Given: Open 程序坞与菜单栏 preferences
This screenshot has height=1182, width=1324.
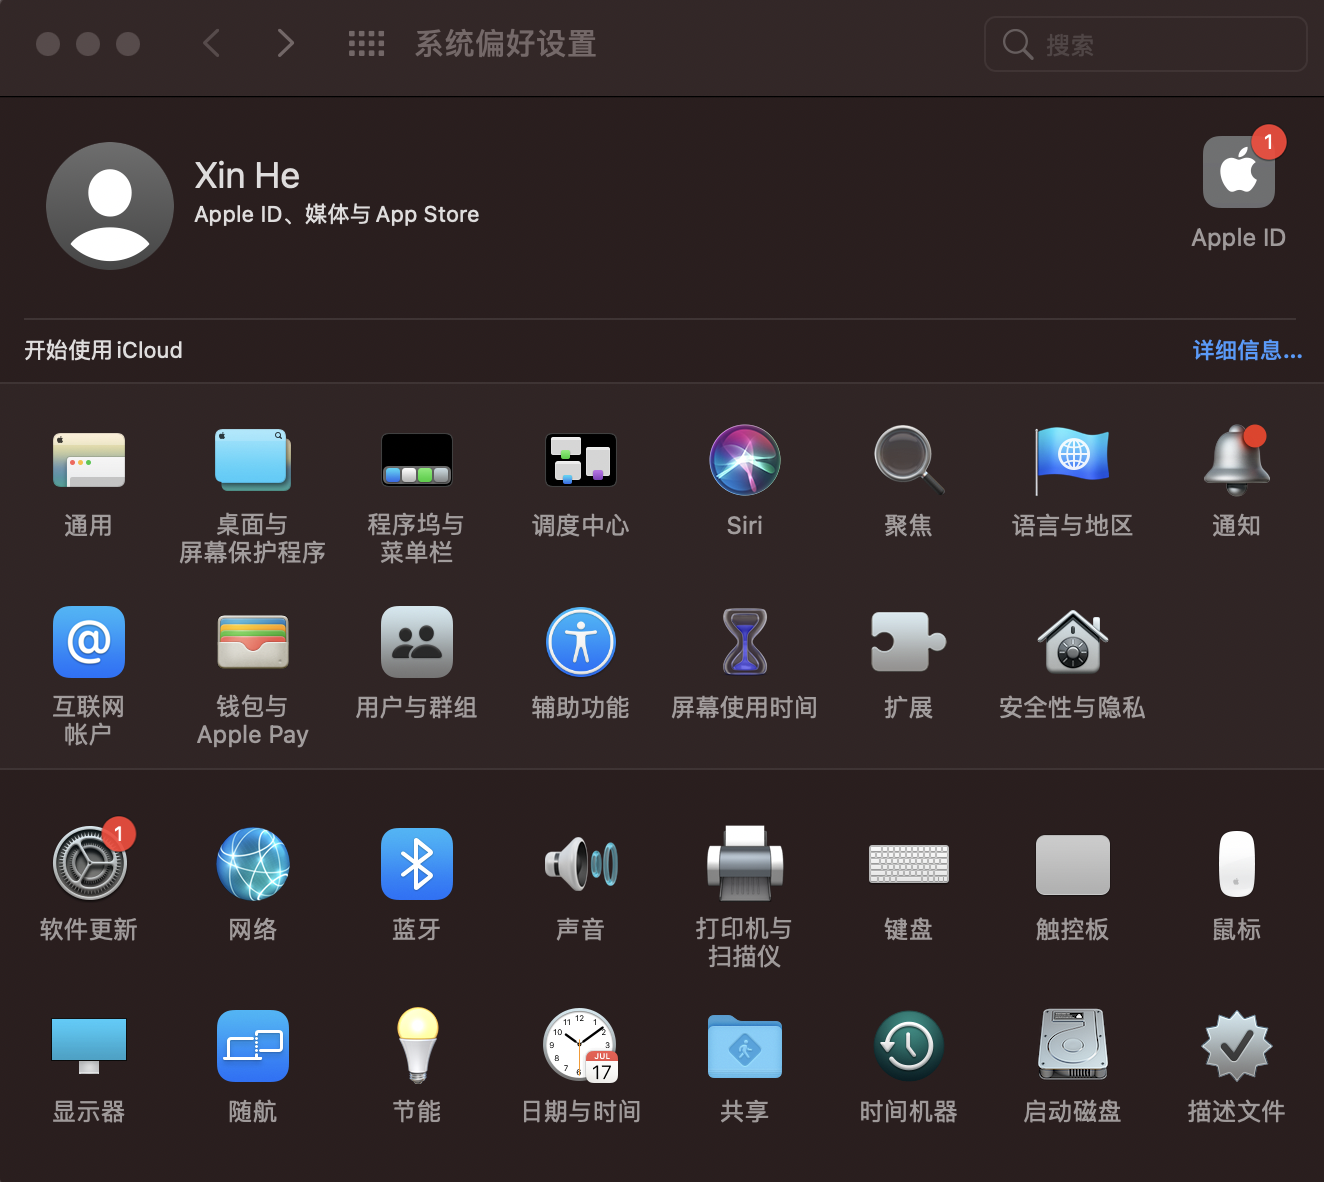Looking at the screenshot, I should (417, 461).
